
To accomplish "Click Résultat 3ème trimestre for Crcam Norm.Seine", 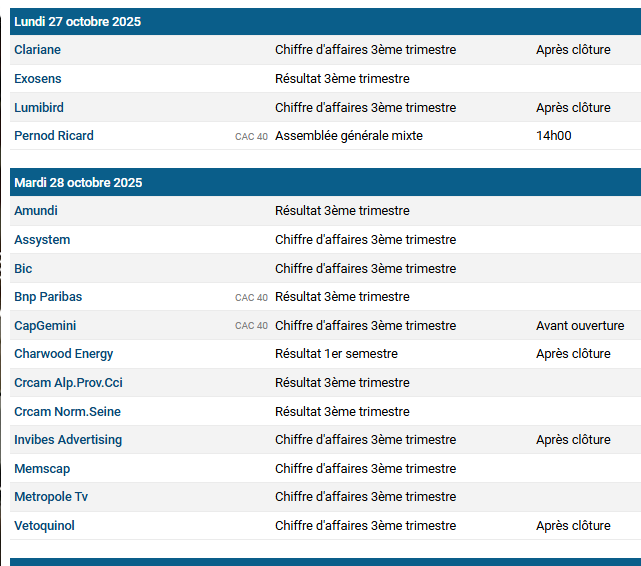I will 342,412.
